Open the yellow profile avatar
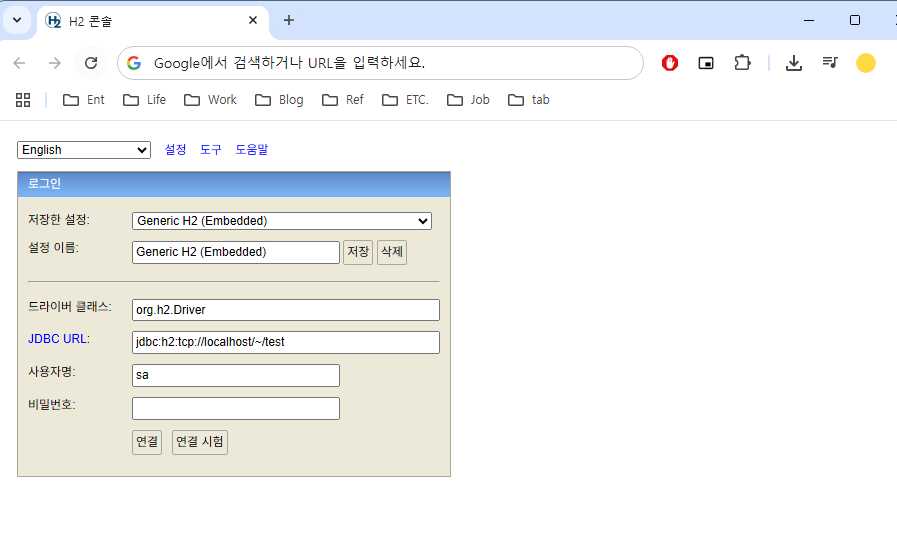This screenshot has height=558, width=897. [x=866, y=63]
